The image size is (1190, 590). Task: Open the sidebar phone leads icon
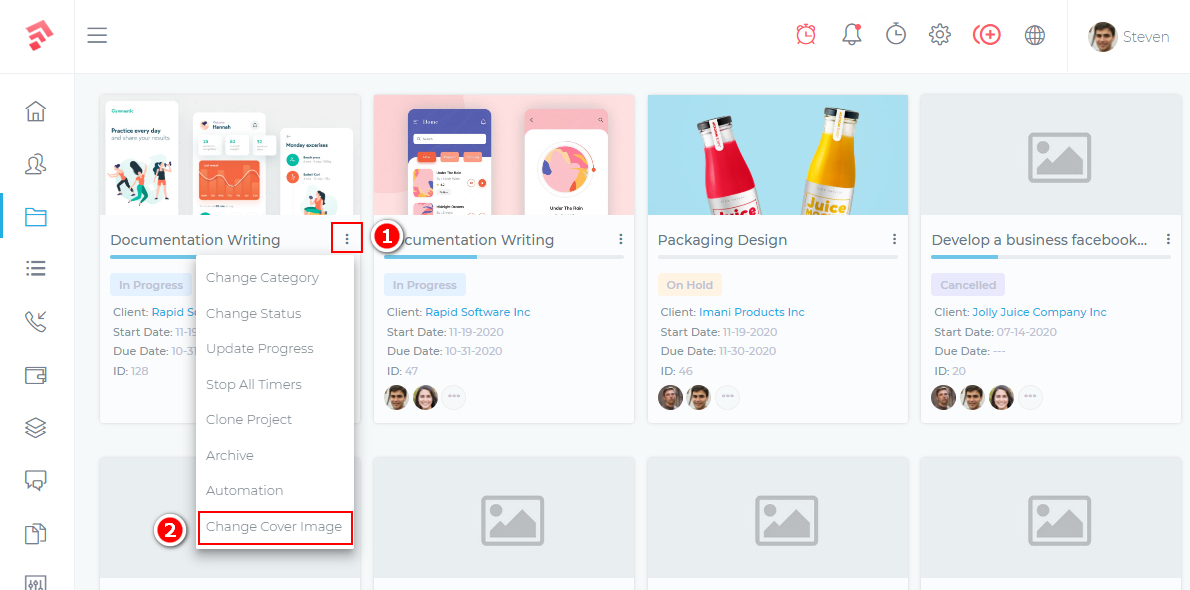tap(36, 322)
